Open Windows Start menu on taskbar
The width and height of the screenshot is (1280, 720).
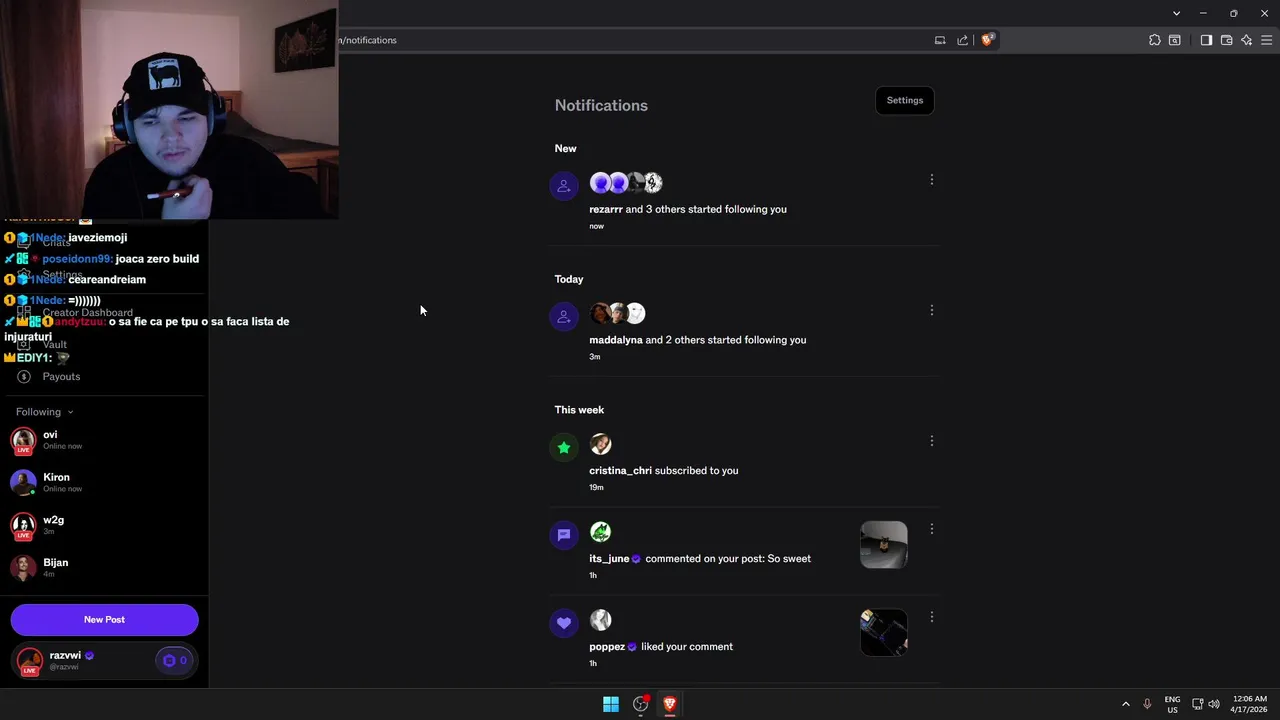pos(610,704)
